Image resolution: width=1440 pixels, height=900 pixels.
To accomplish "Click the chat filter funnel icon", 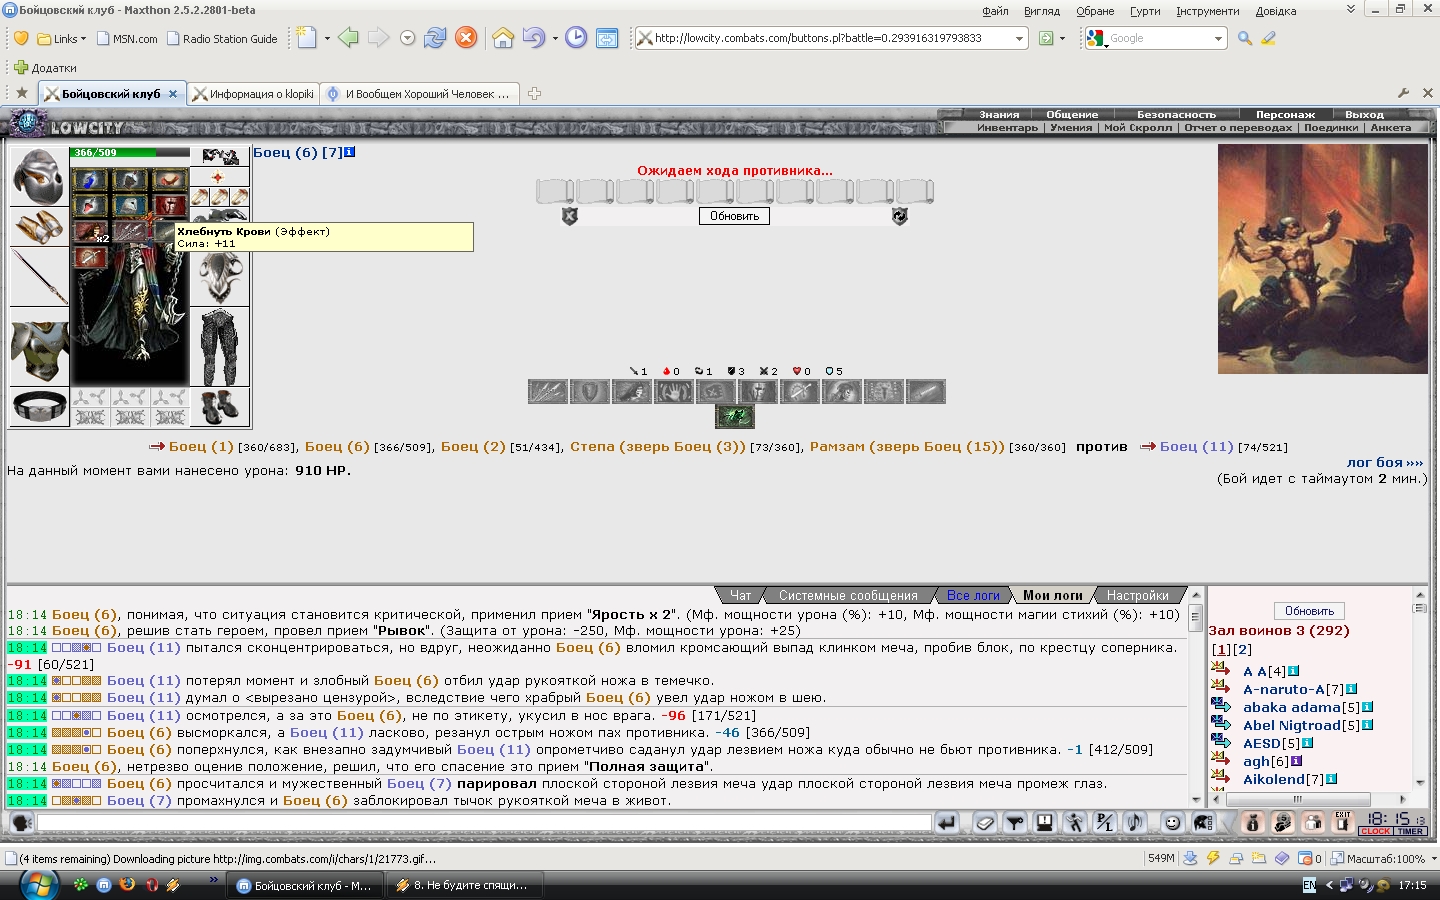I will (1015, 823).
